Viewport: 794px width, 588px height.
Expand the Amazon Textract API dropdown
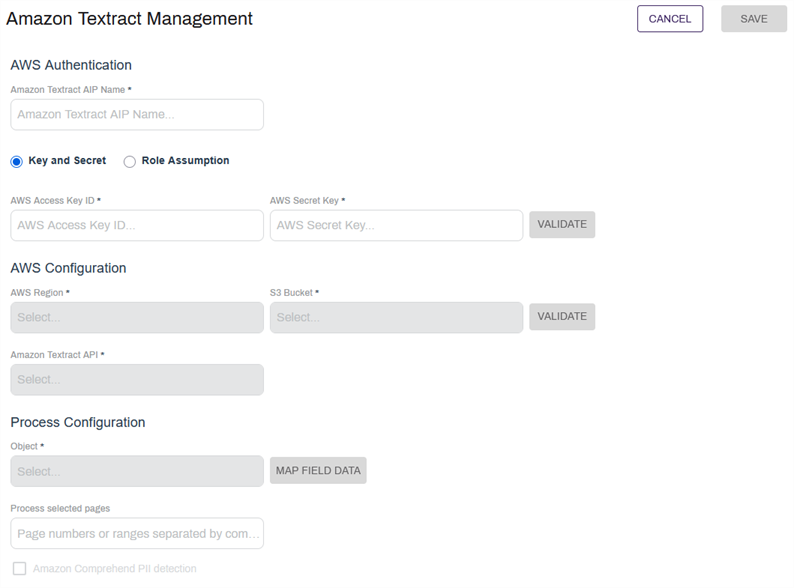click(x=137, y=380)
